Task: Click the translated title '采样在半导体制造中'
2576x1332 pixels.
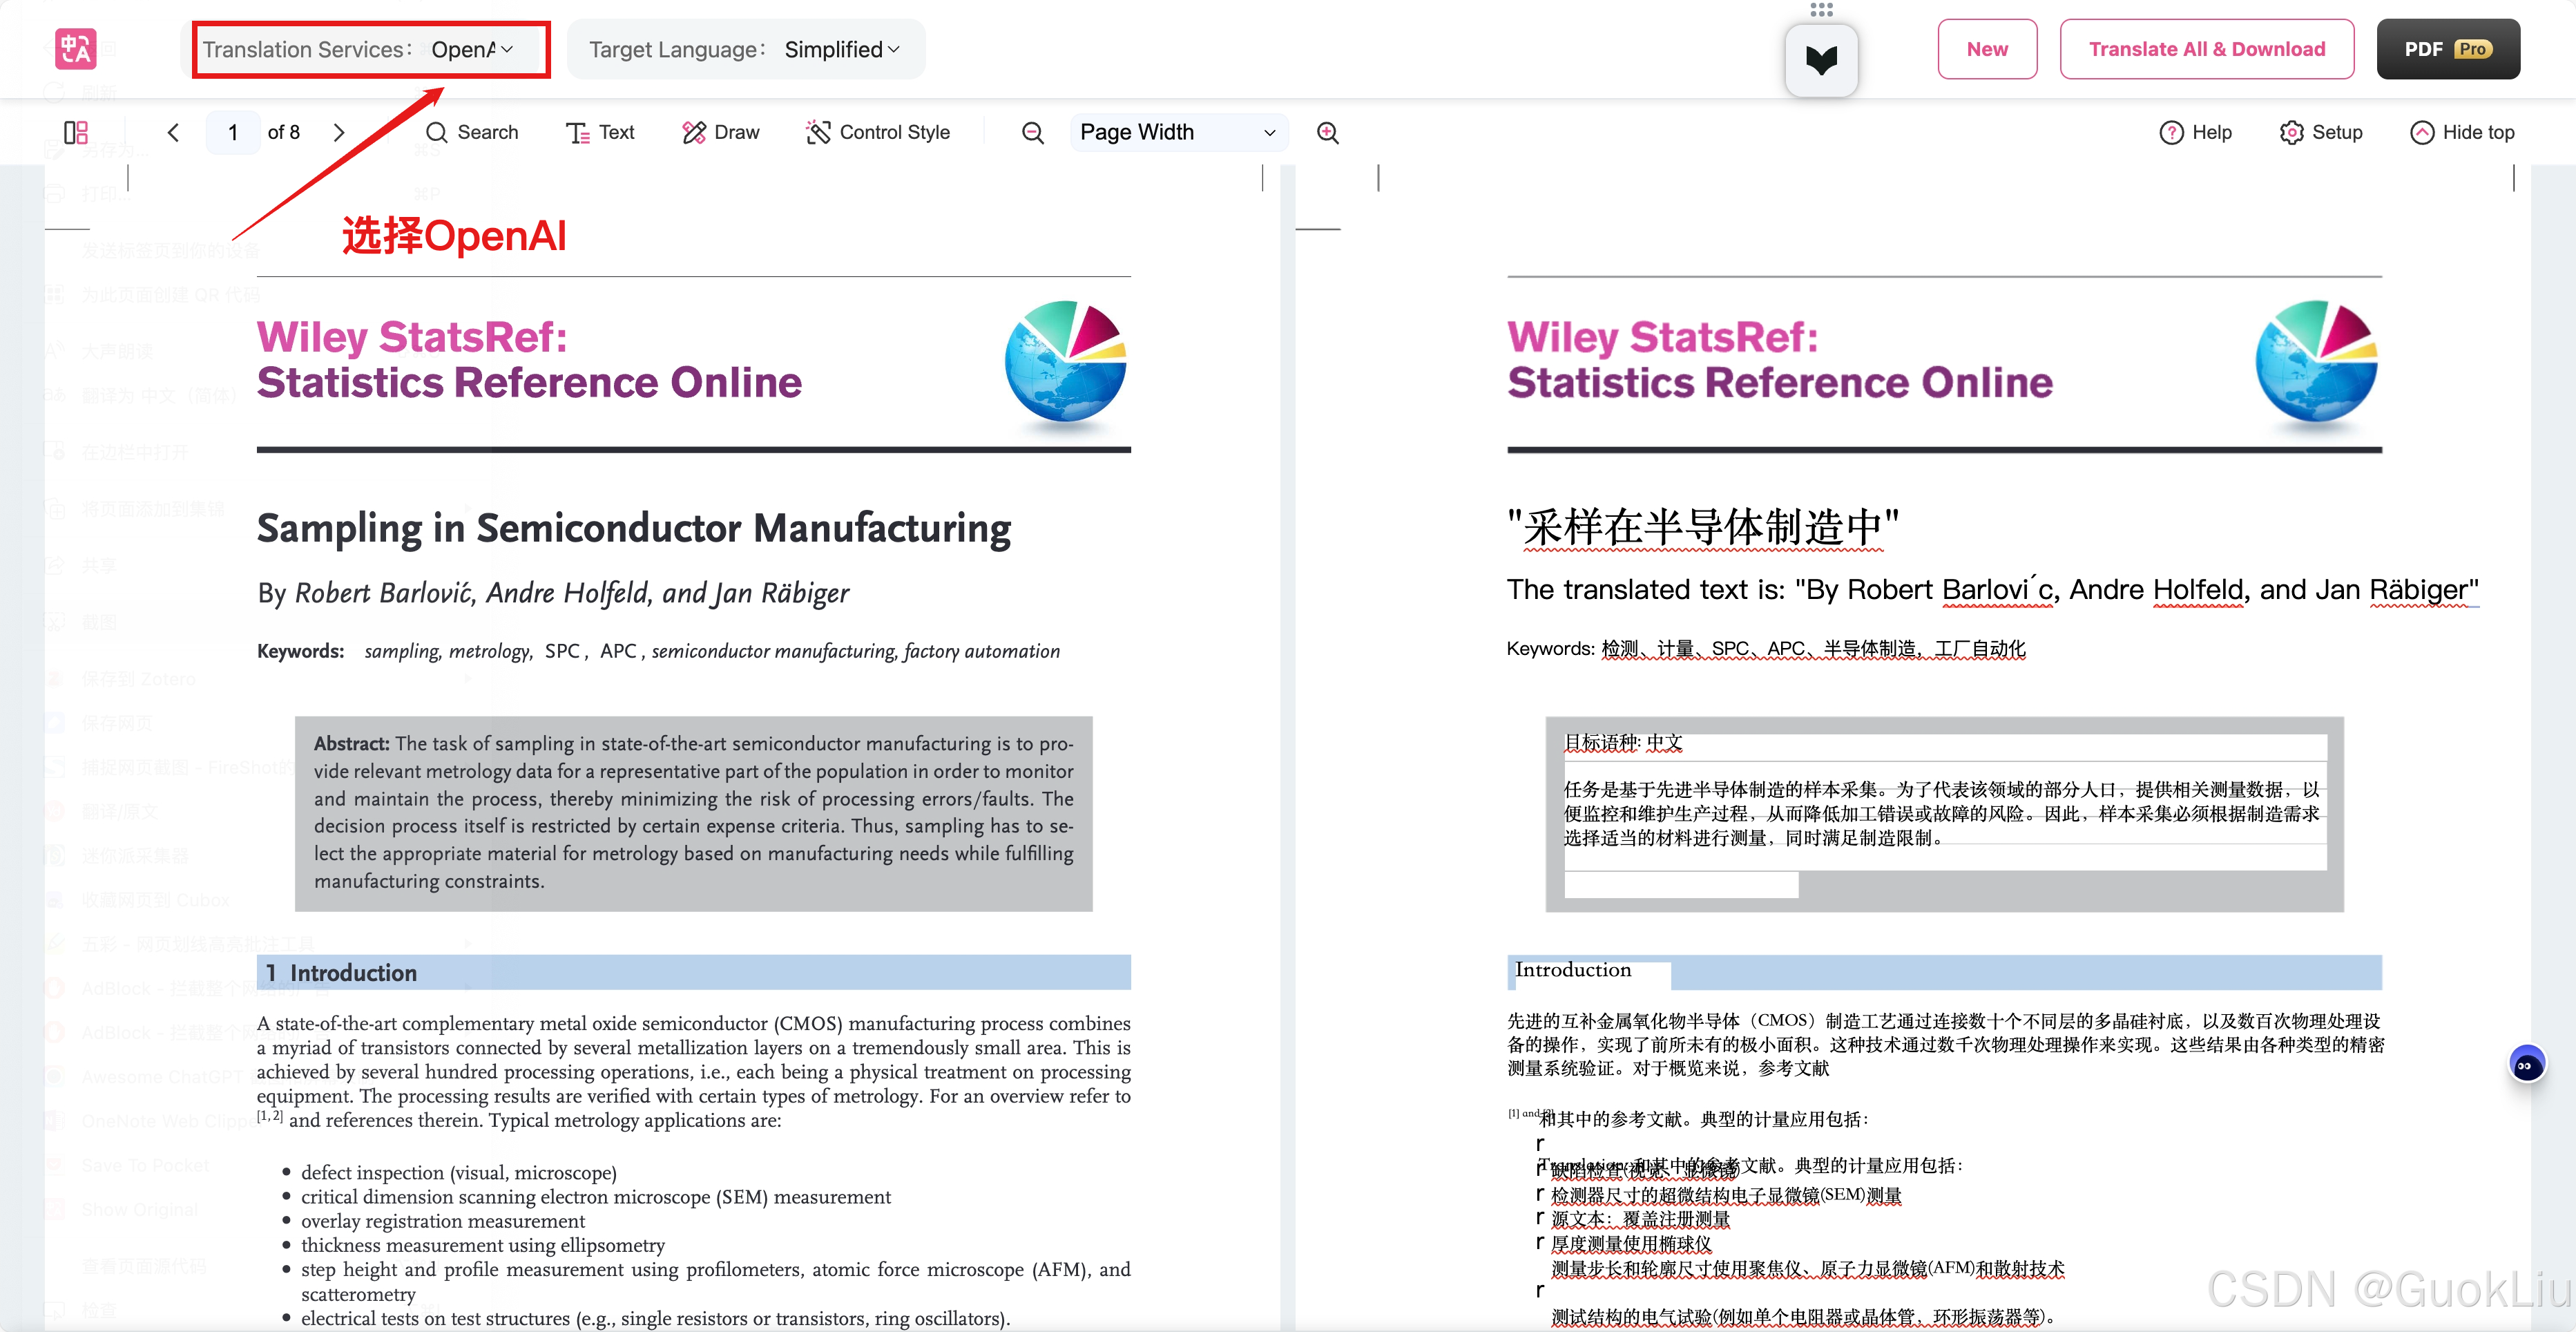Action: pyautogui.click(x=1703, y=527)
